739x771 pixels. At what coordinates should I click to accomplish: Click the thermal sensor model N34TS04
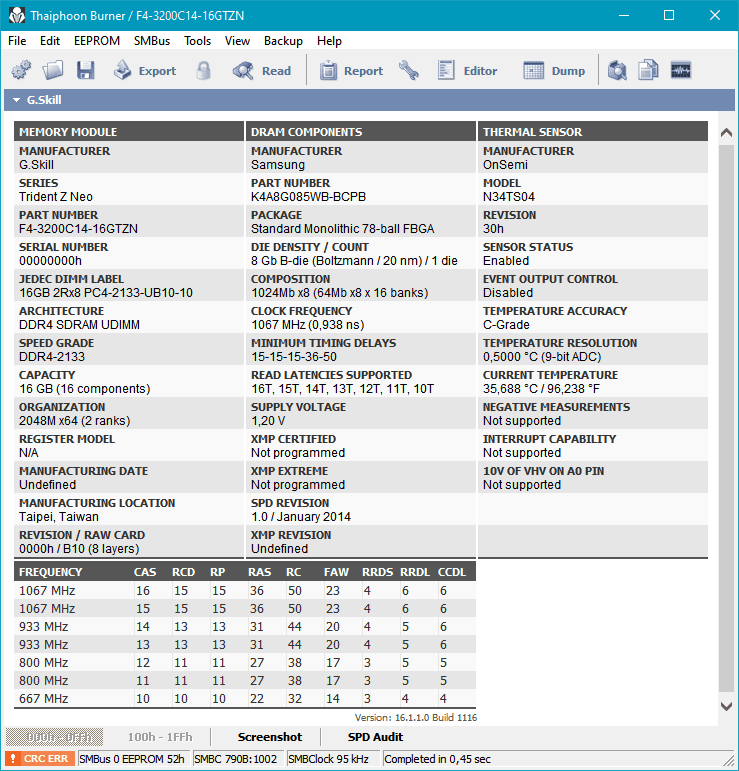click(508, 197)
